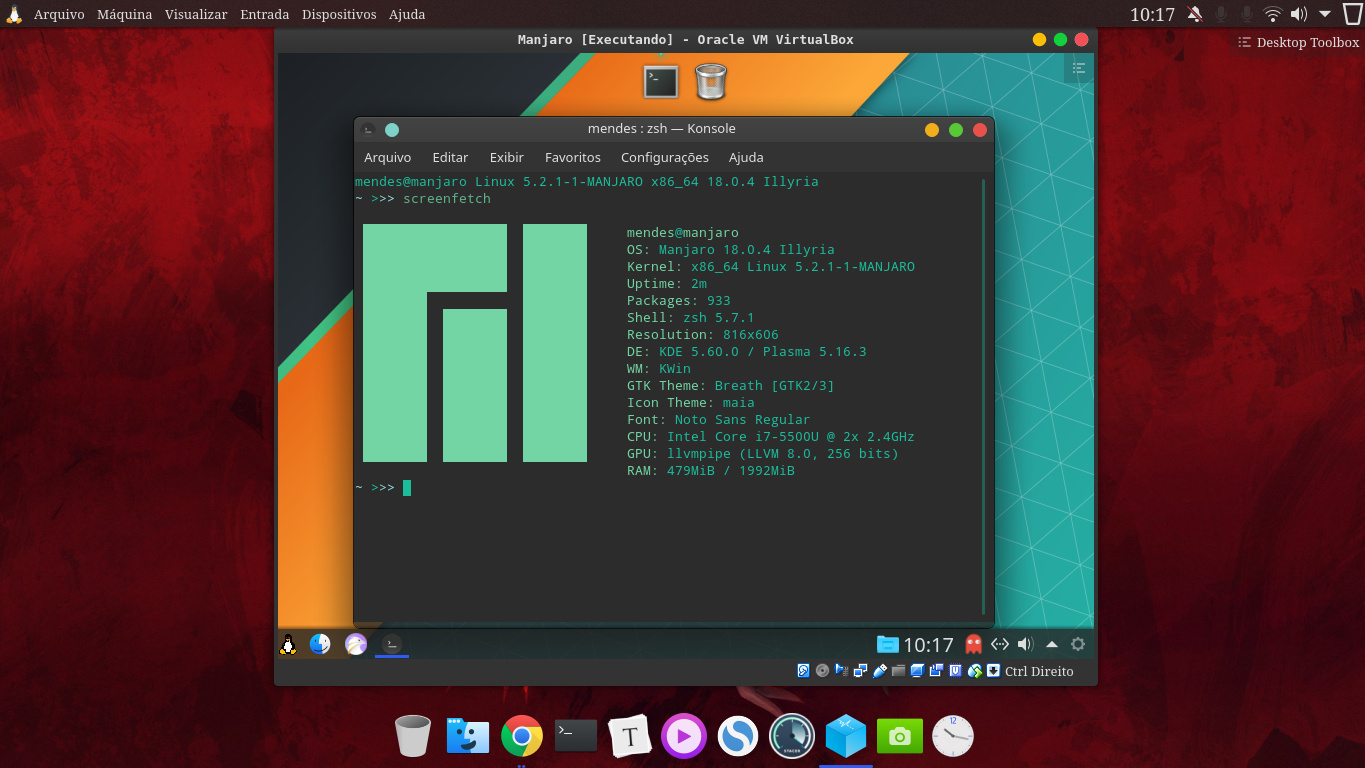Image resolution: width=1365 pixels, height=768 pixels.
Task: Open the trash icon on the Manjaro desktop
Action: coord(710,82)
